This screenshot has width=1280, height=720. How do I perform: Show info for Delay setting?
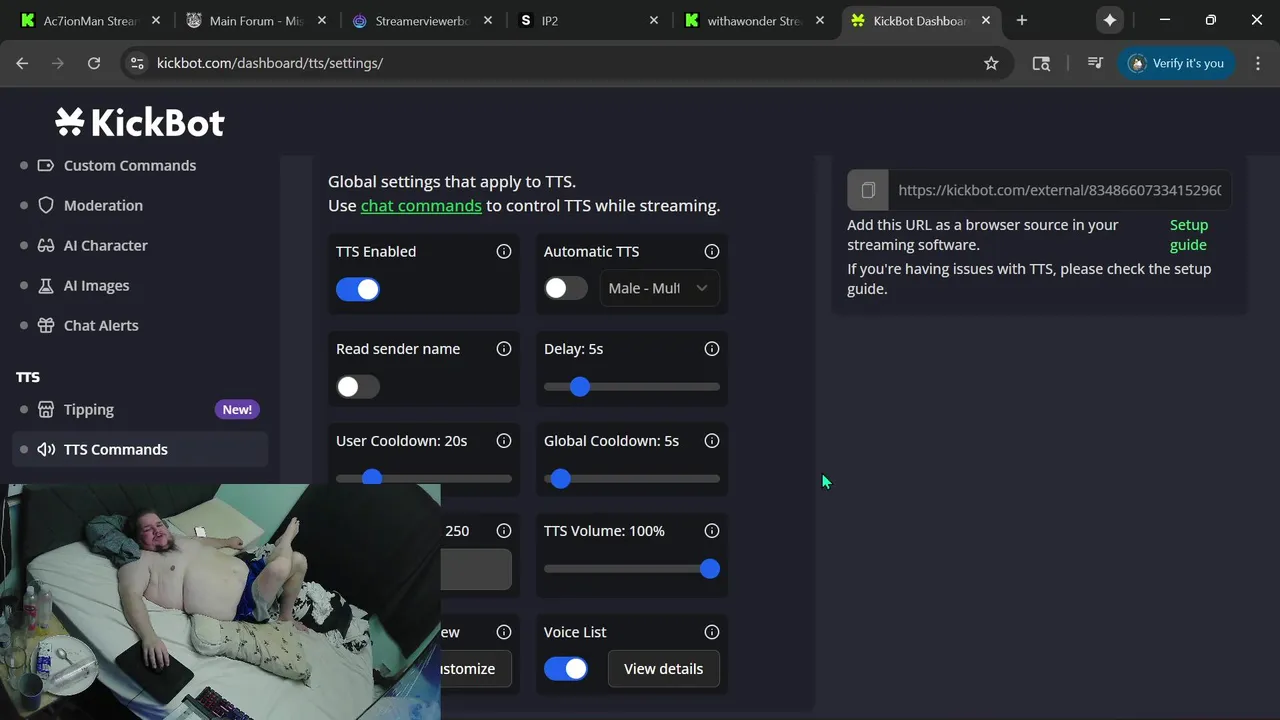(712, 348)
